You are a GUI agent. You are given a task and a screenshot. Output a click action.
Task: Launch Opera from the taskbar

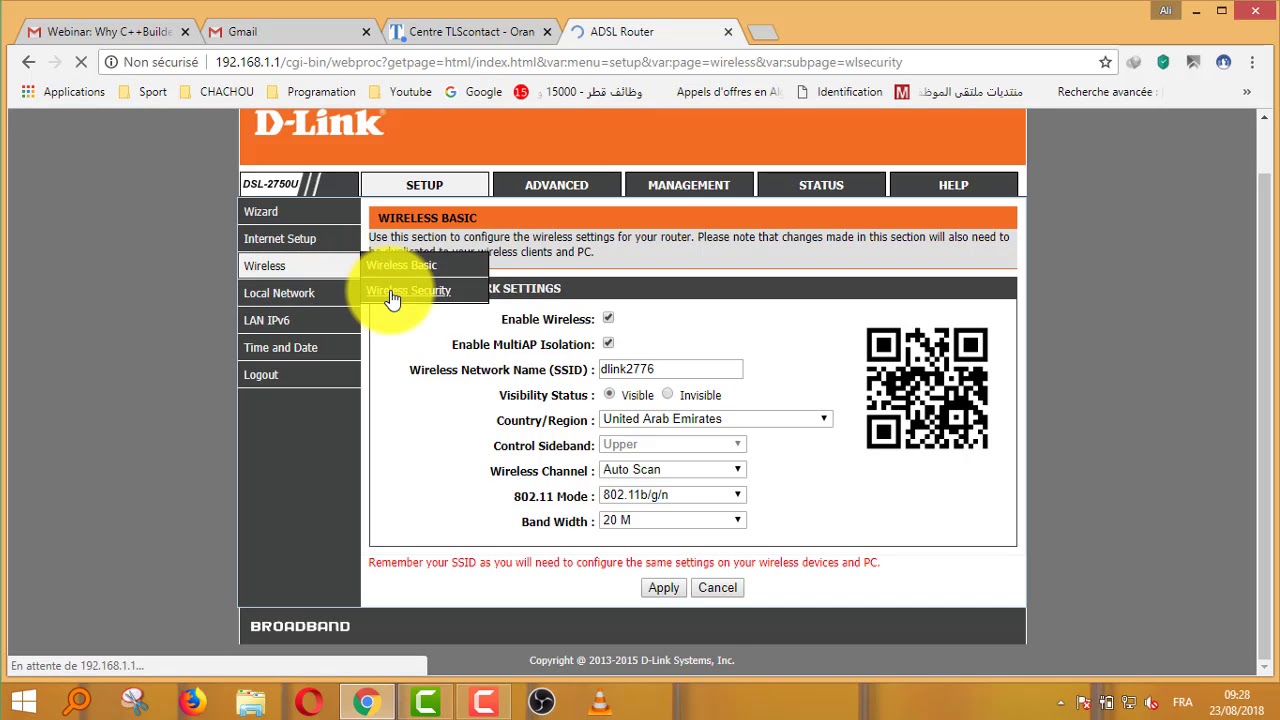[309, 701]
